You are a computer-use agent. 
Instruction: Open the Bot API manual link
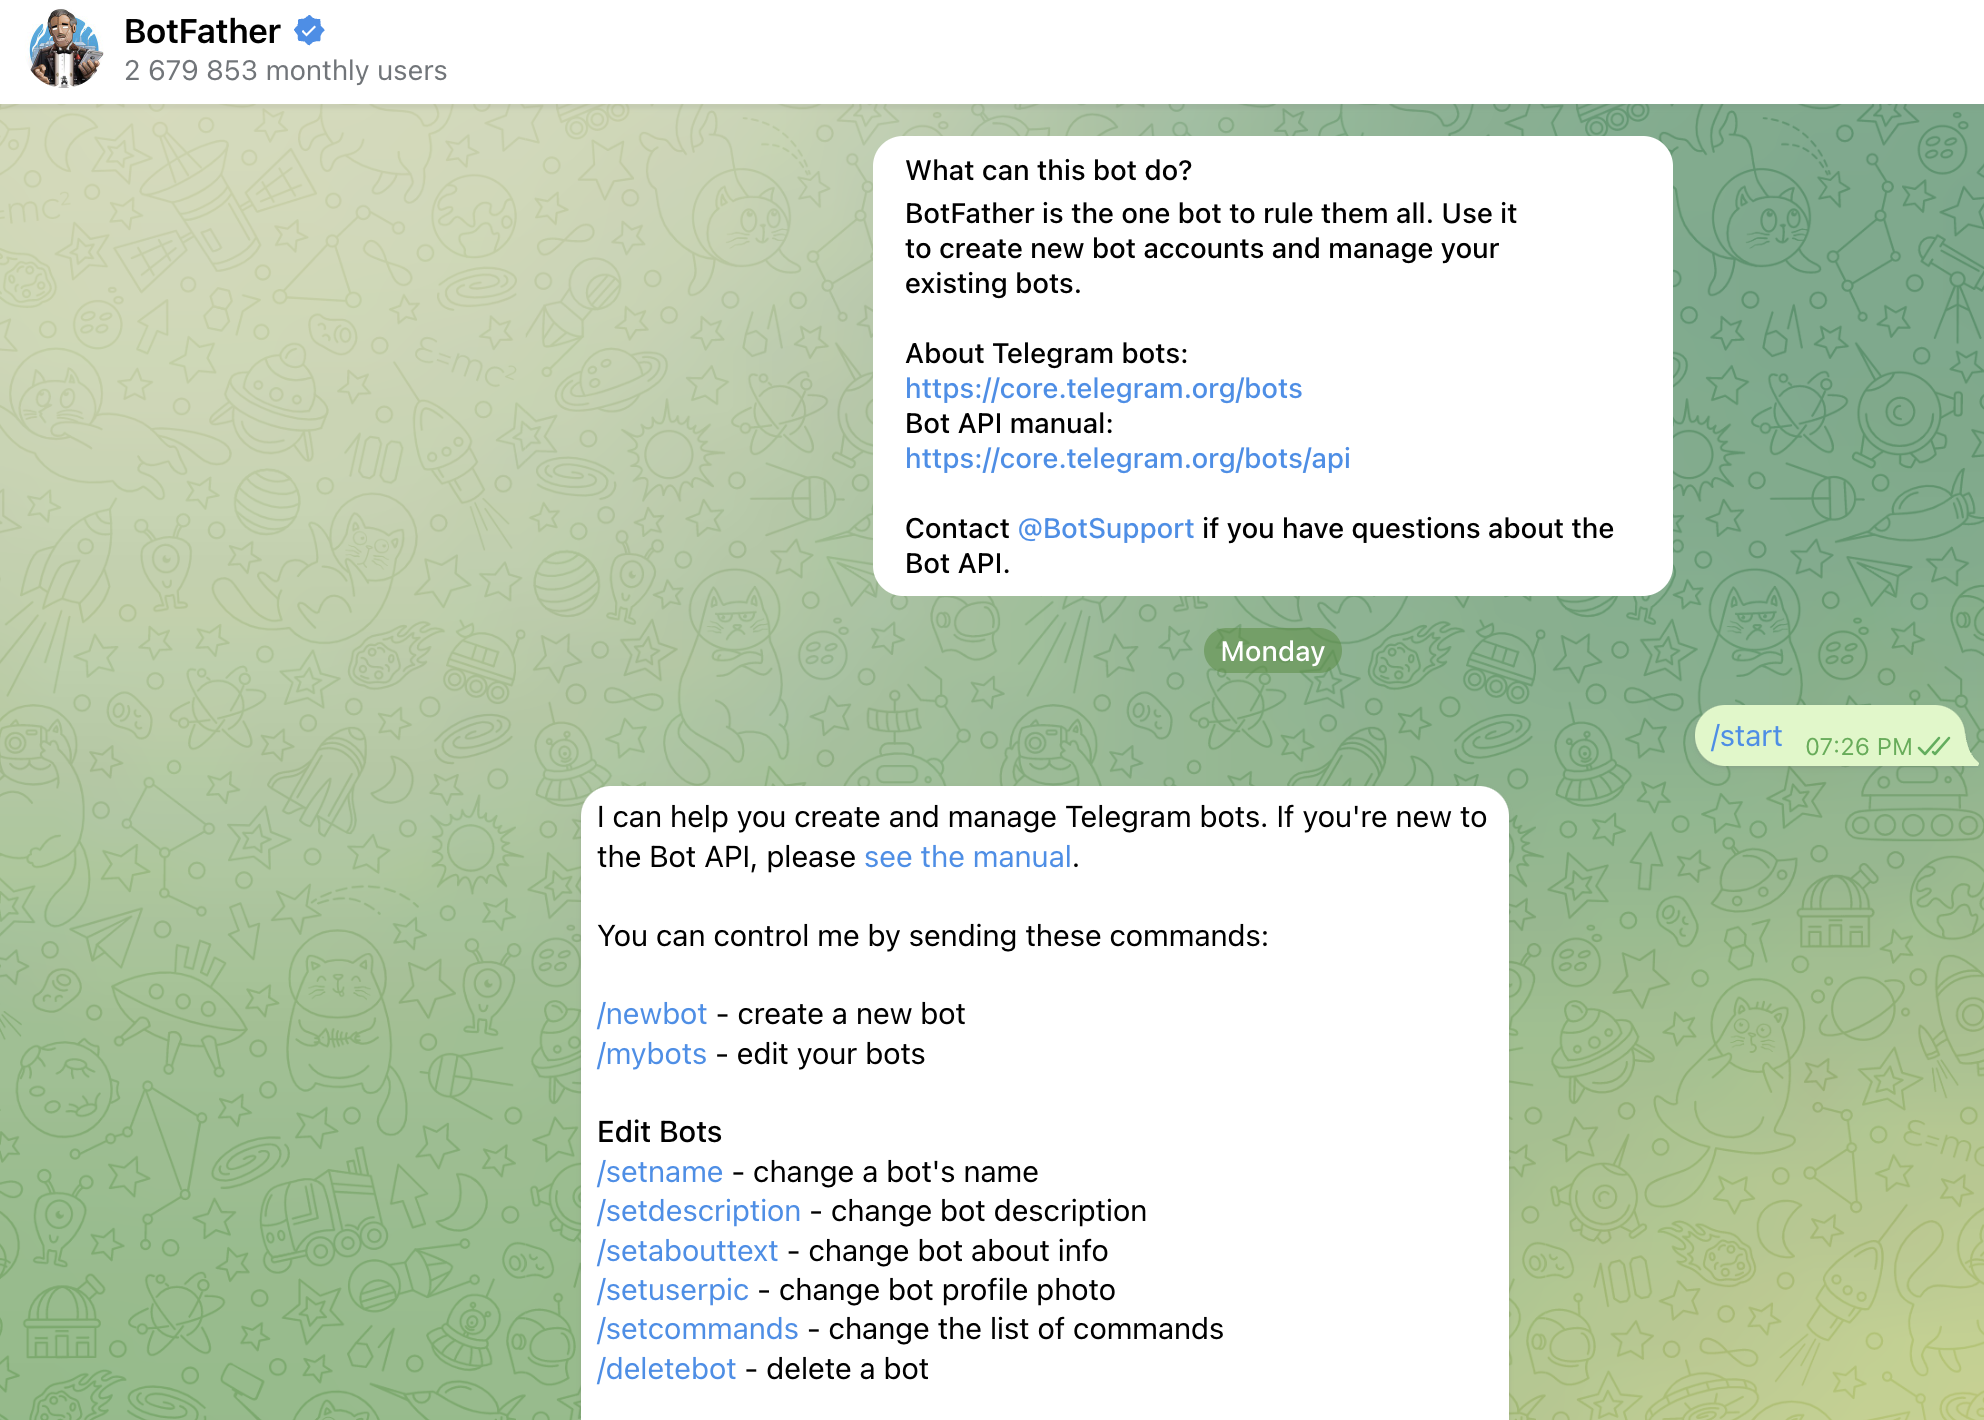tap(1127, 458)
